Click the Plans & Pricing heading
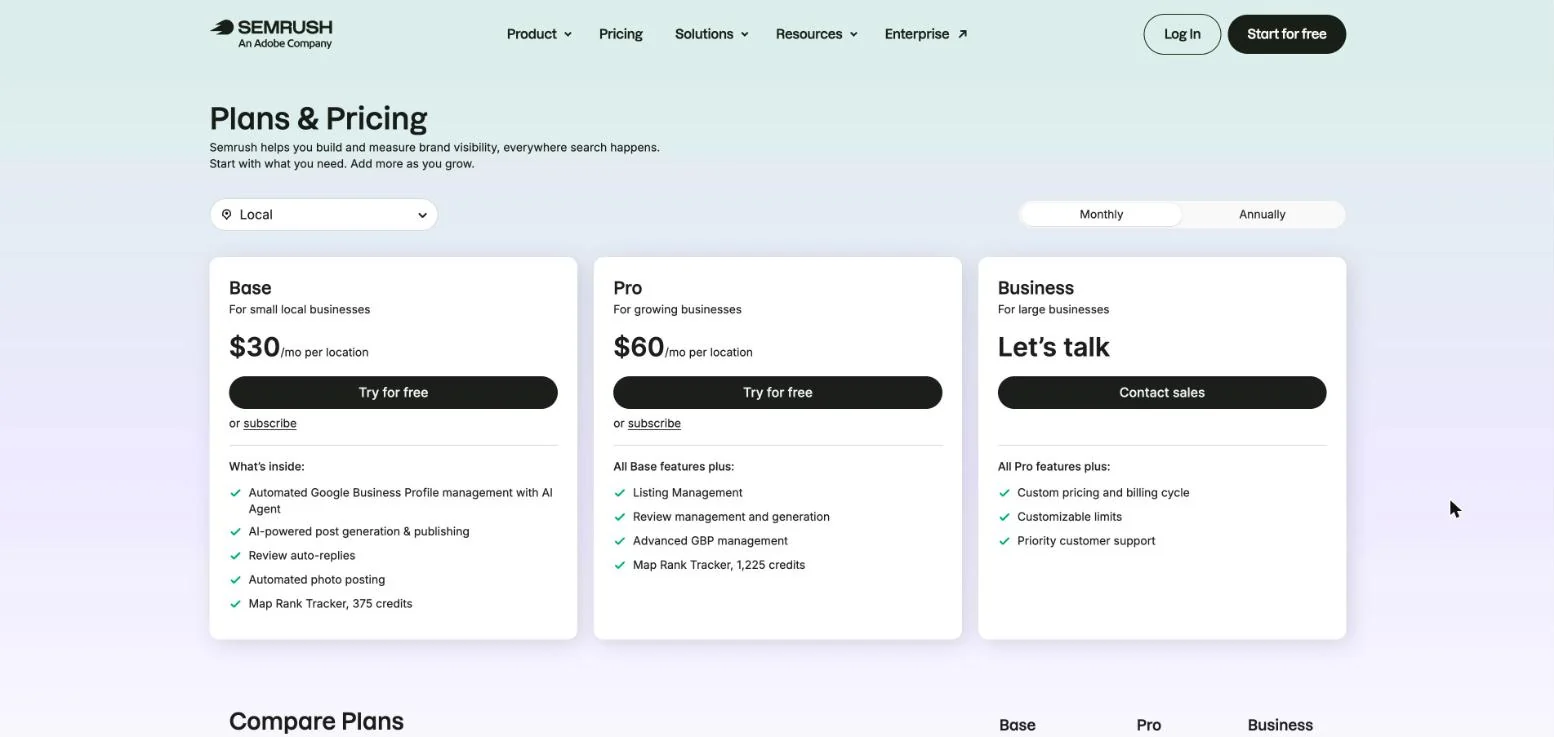 coord(318,119)
